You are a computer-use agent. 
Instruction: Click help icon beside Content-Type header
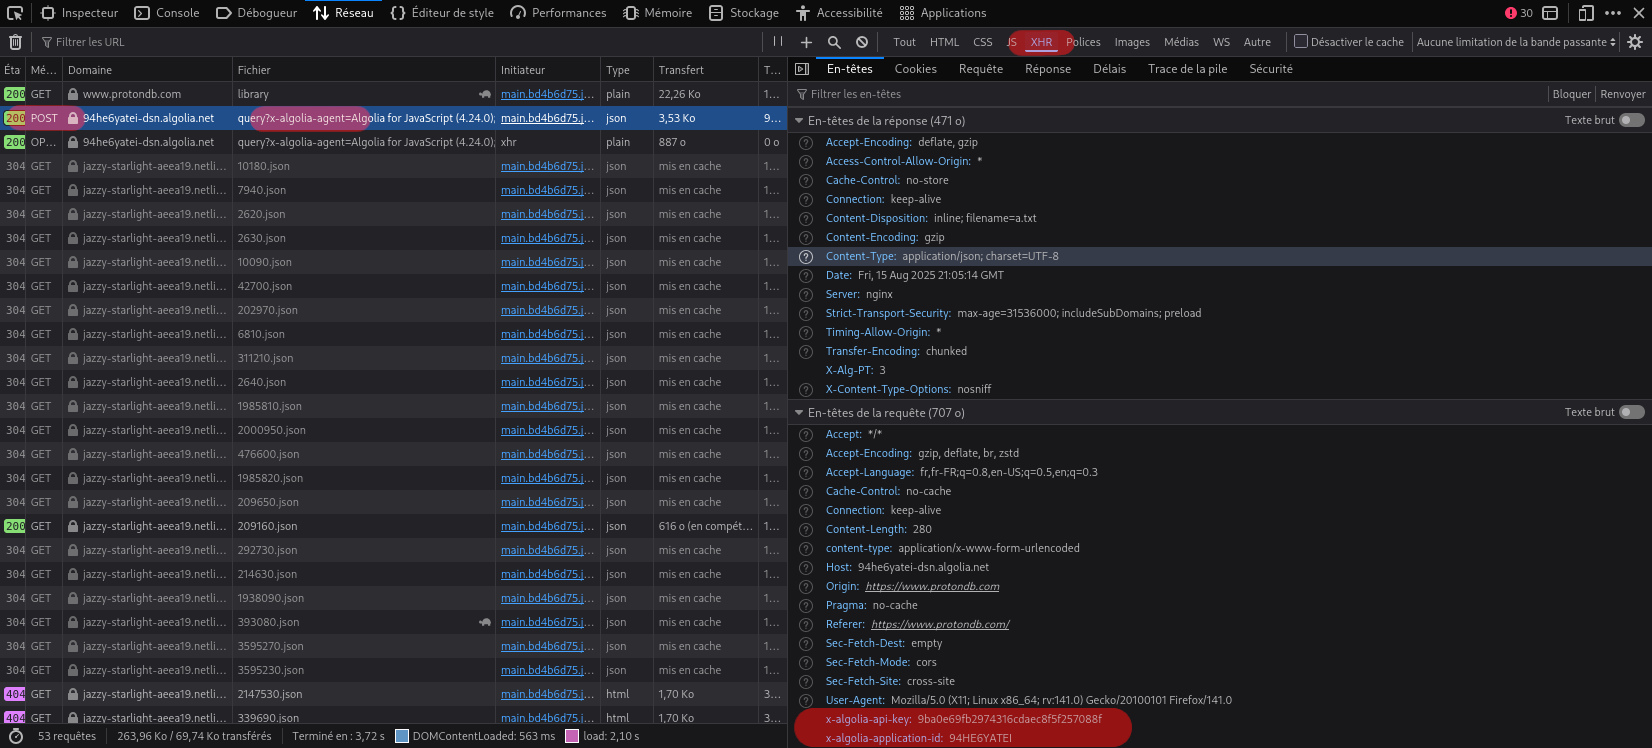(806, 257)
